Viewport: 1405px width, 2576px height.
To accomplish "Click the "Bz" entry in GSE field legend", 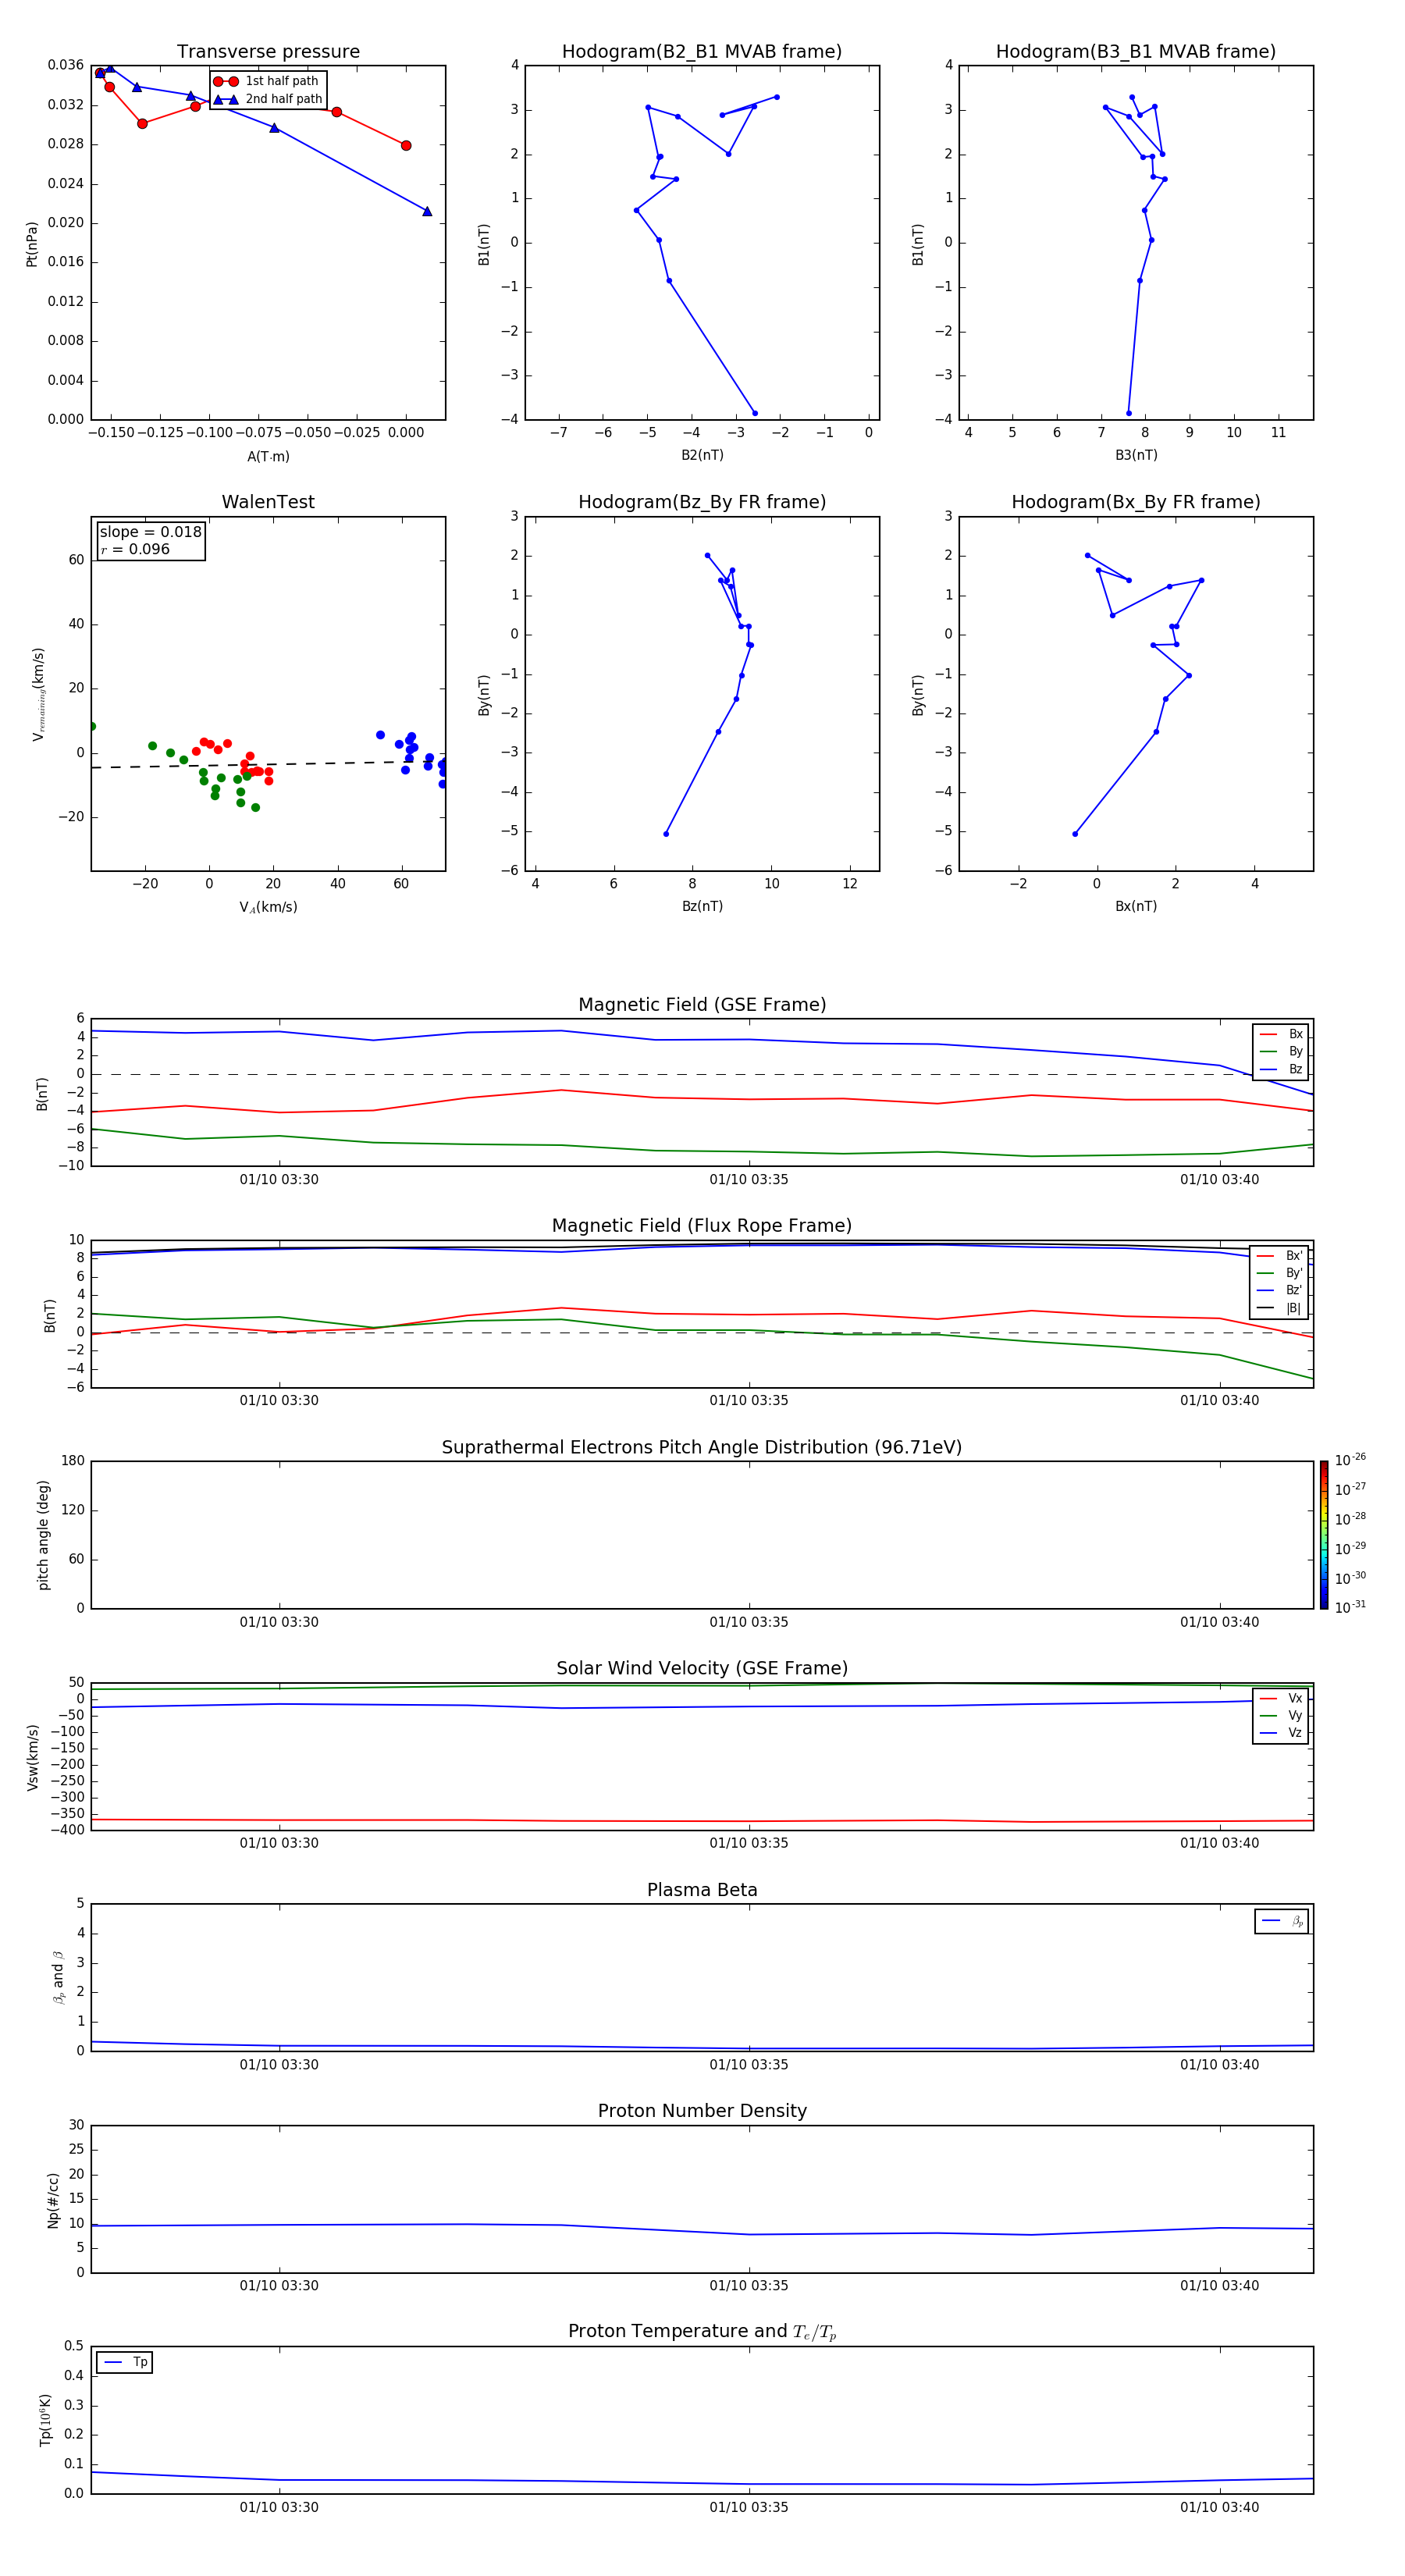I will 1281,1070.
